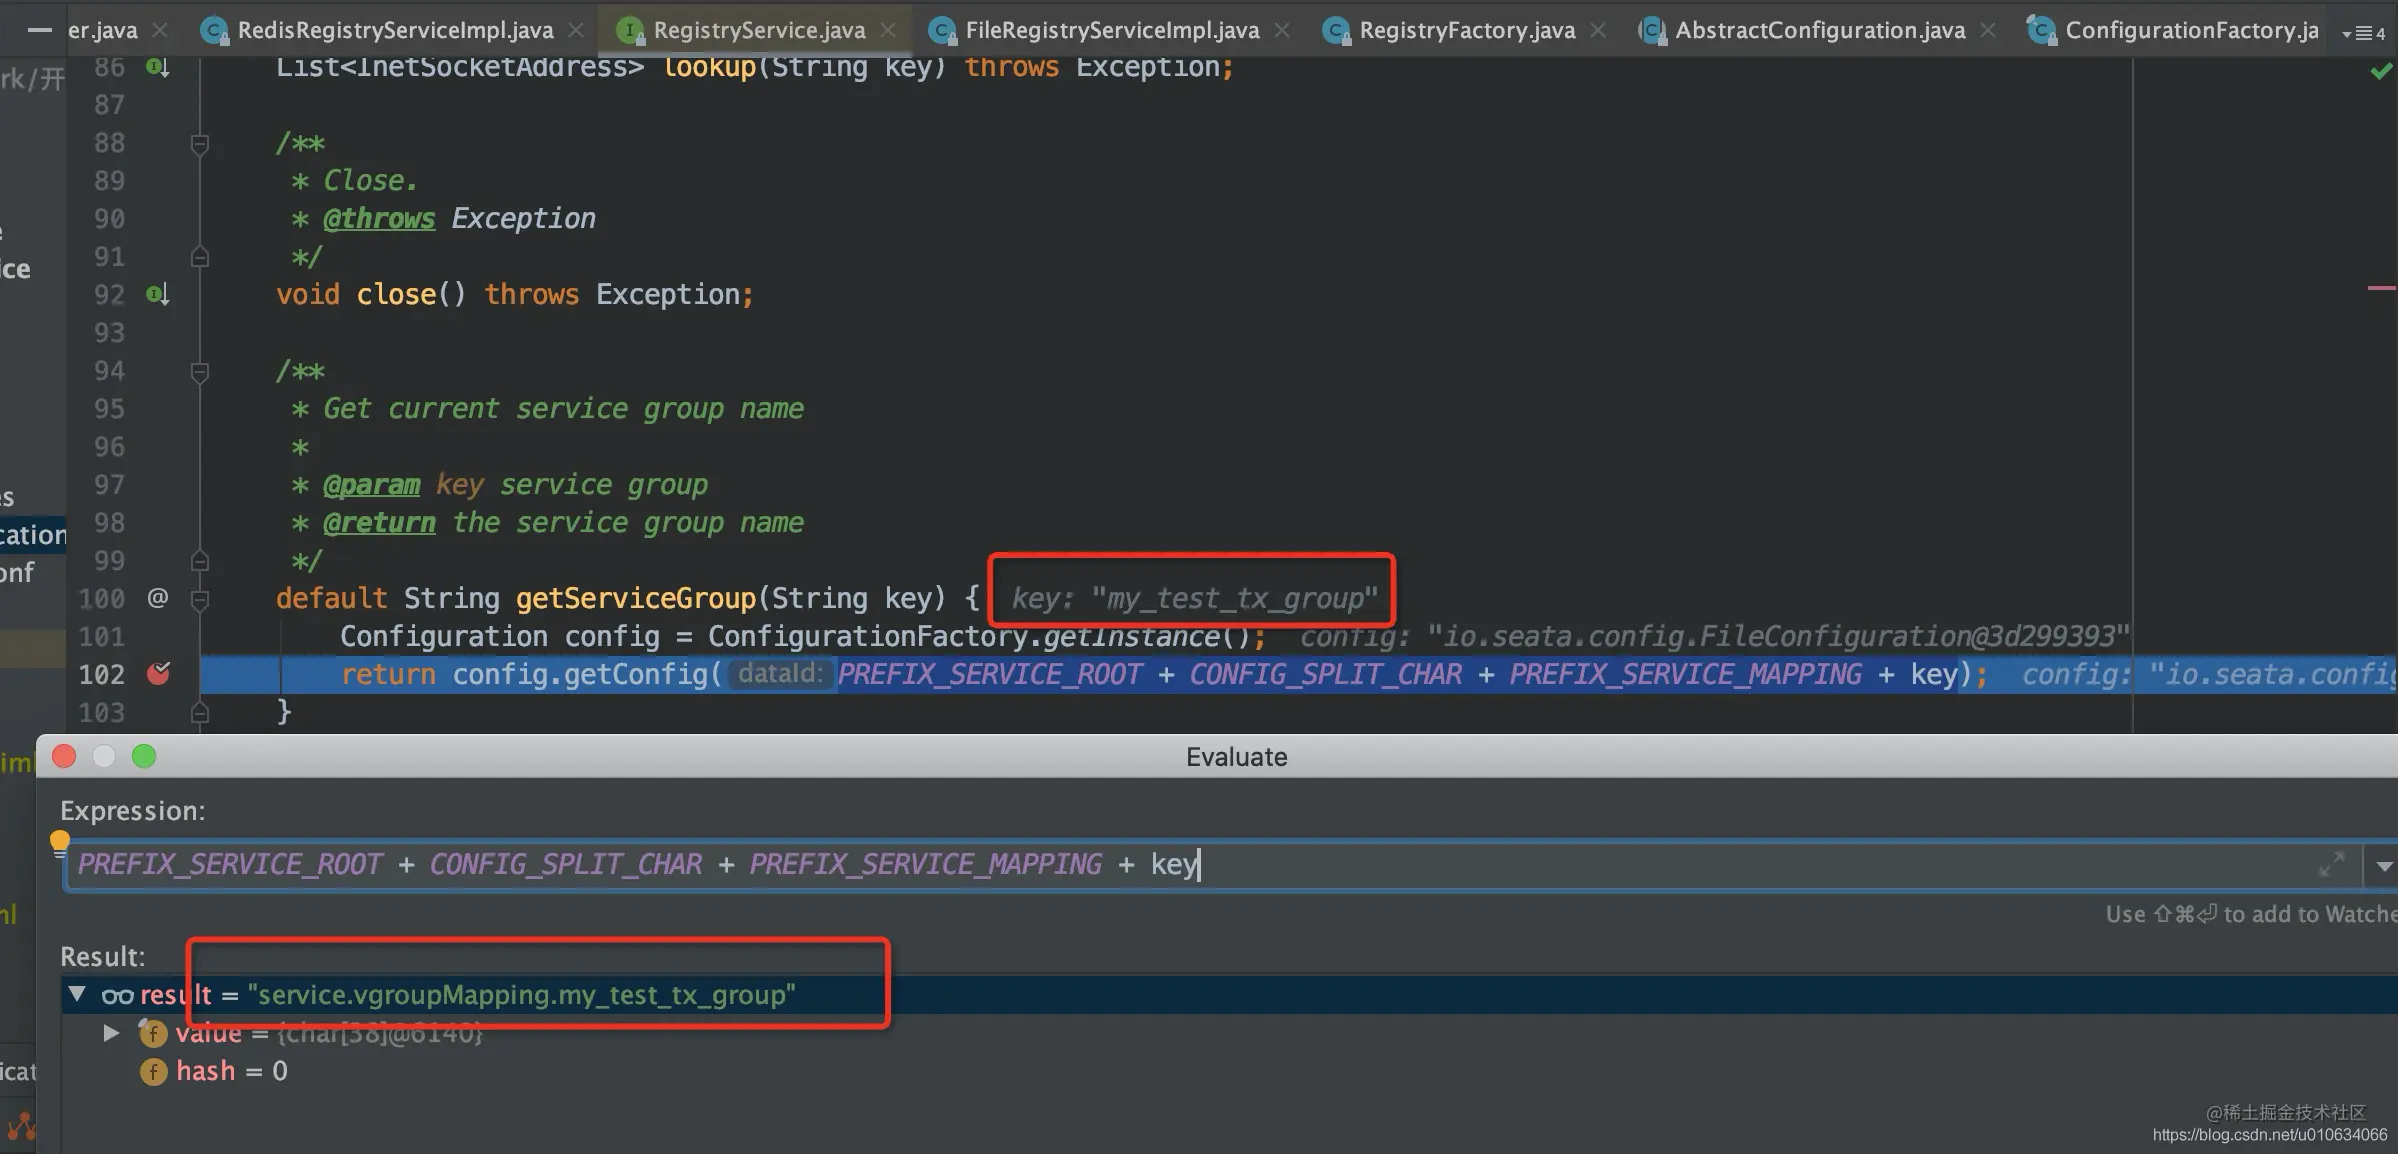Click the implemented-method gutter icon on line 92

158,295
